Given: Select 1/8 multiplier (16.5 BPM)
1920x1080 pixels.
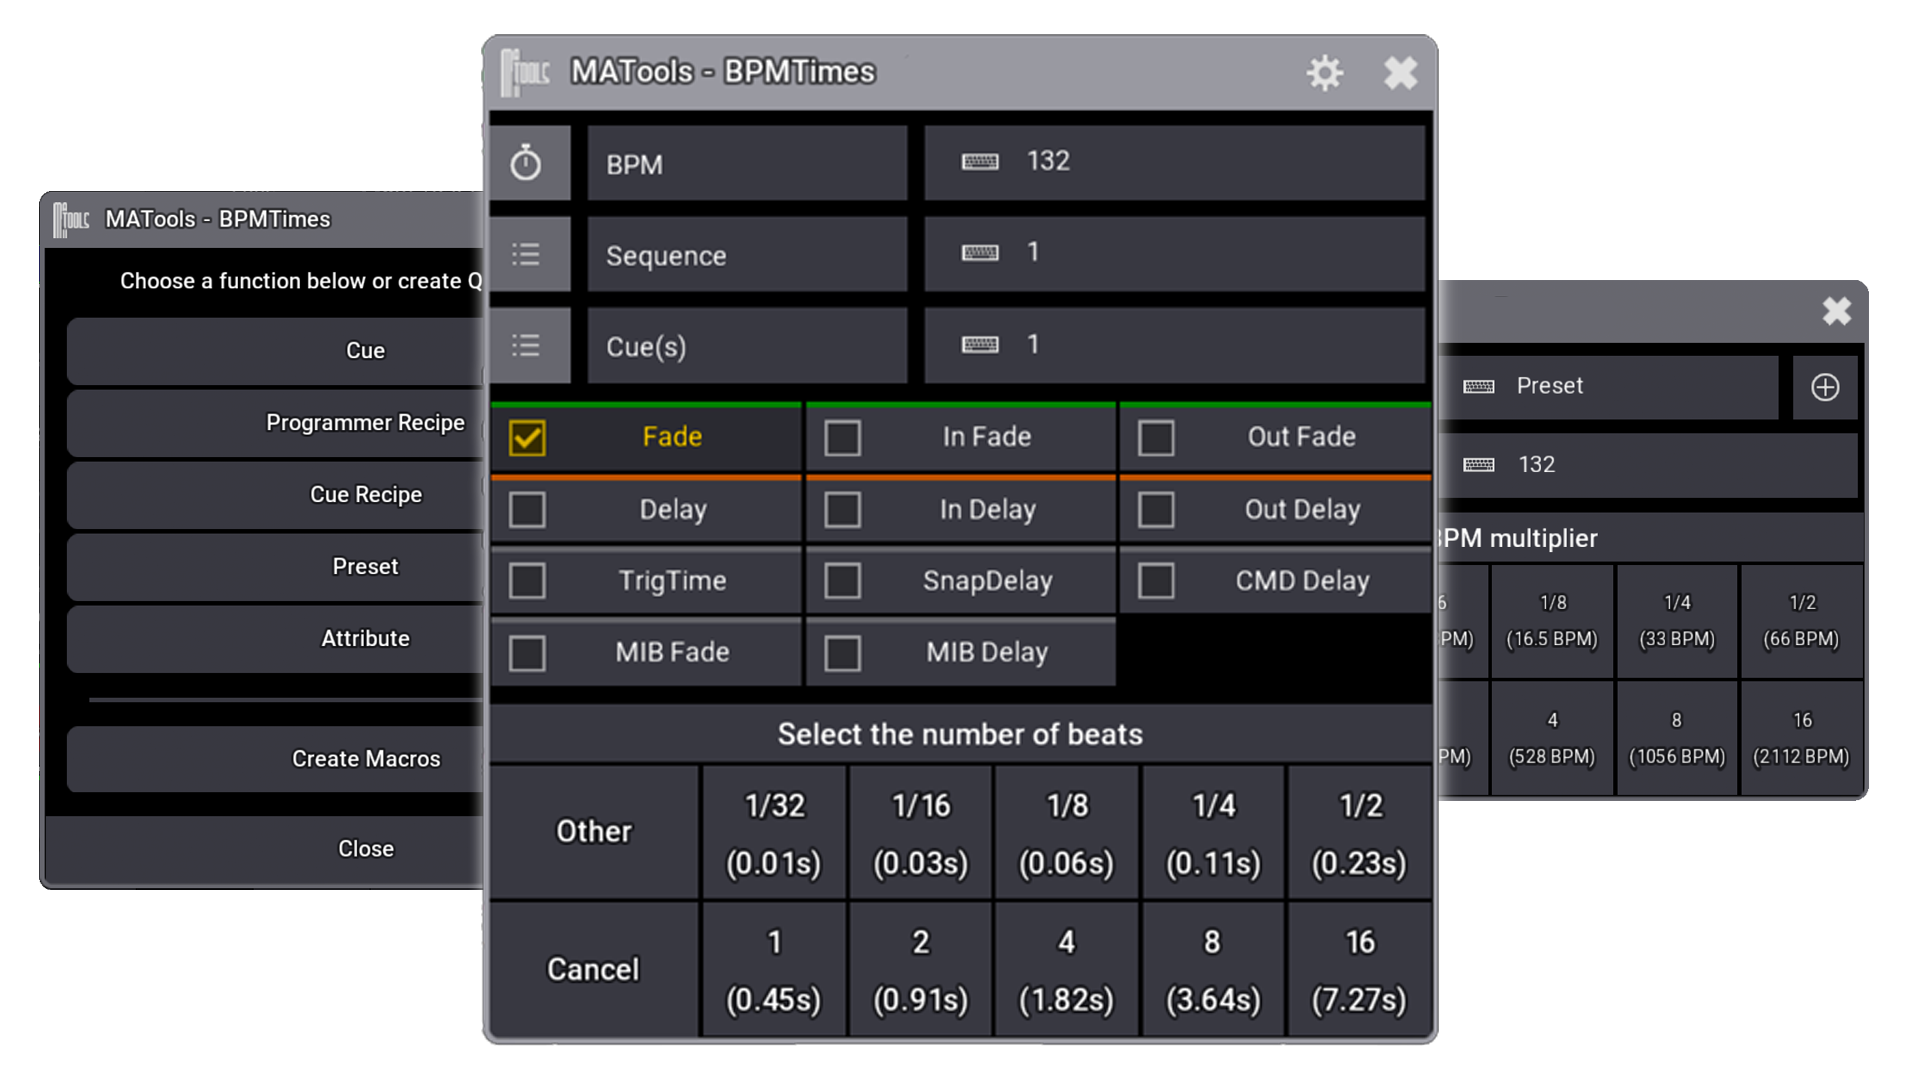Looking at the screenshot, I should click(x=1552, y=621).
